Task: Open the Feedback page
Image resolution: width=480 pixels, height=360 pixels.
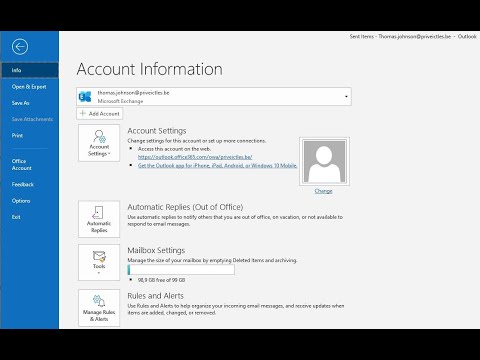Action: (x=23, y=184)
